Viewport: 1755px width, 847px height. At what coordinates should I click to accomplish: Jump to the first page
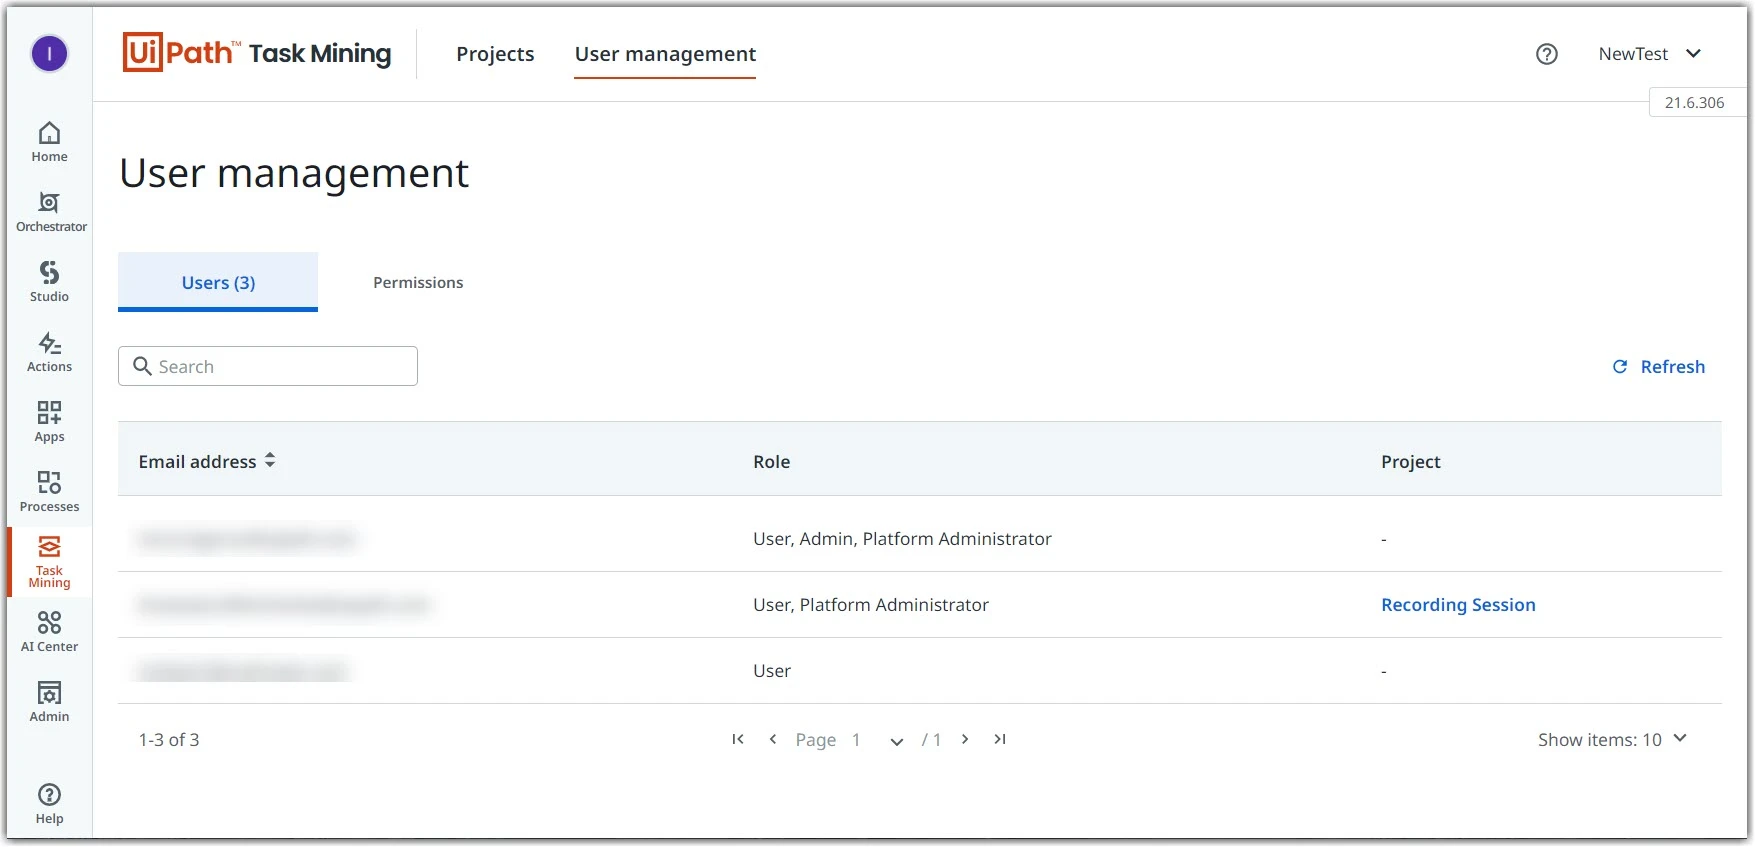738,739
